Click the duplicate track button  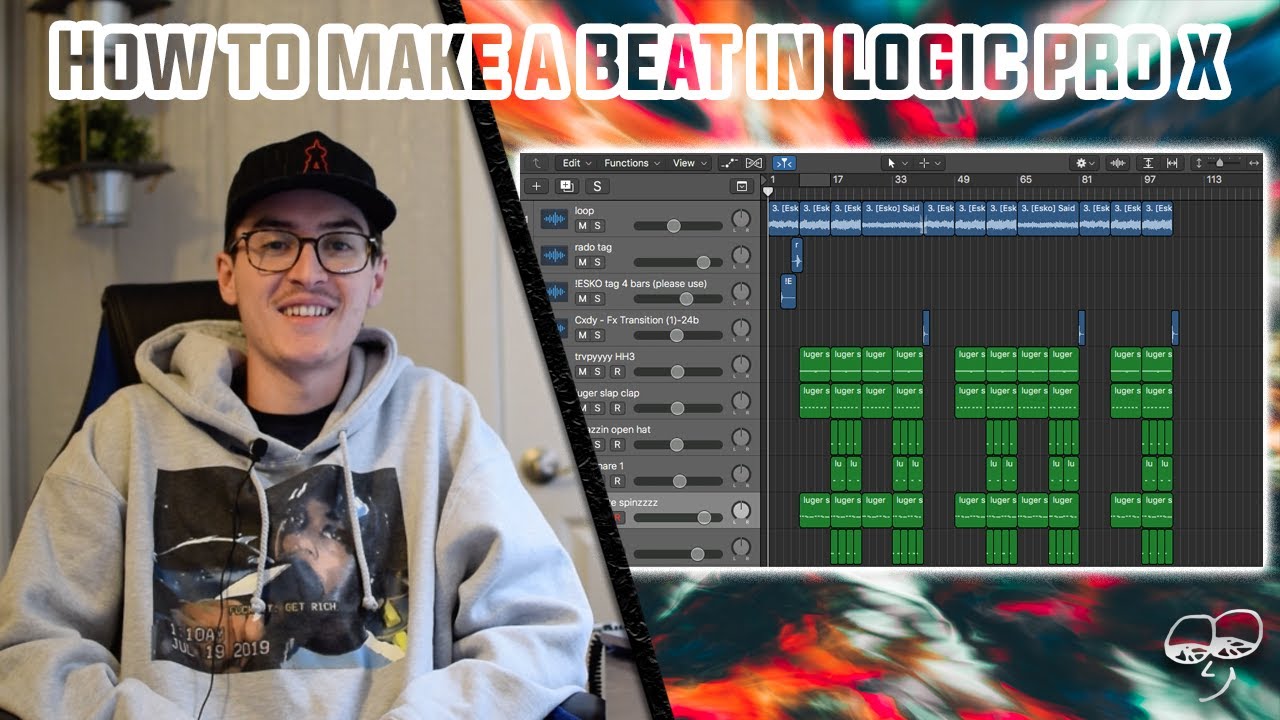pyautogui.click(x=567, y=186)
